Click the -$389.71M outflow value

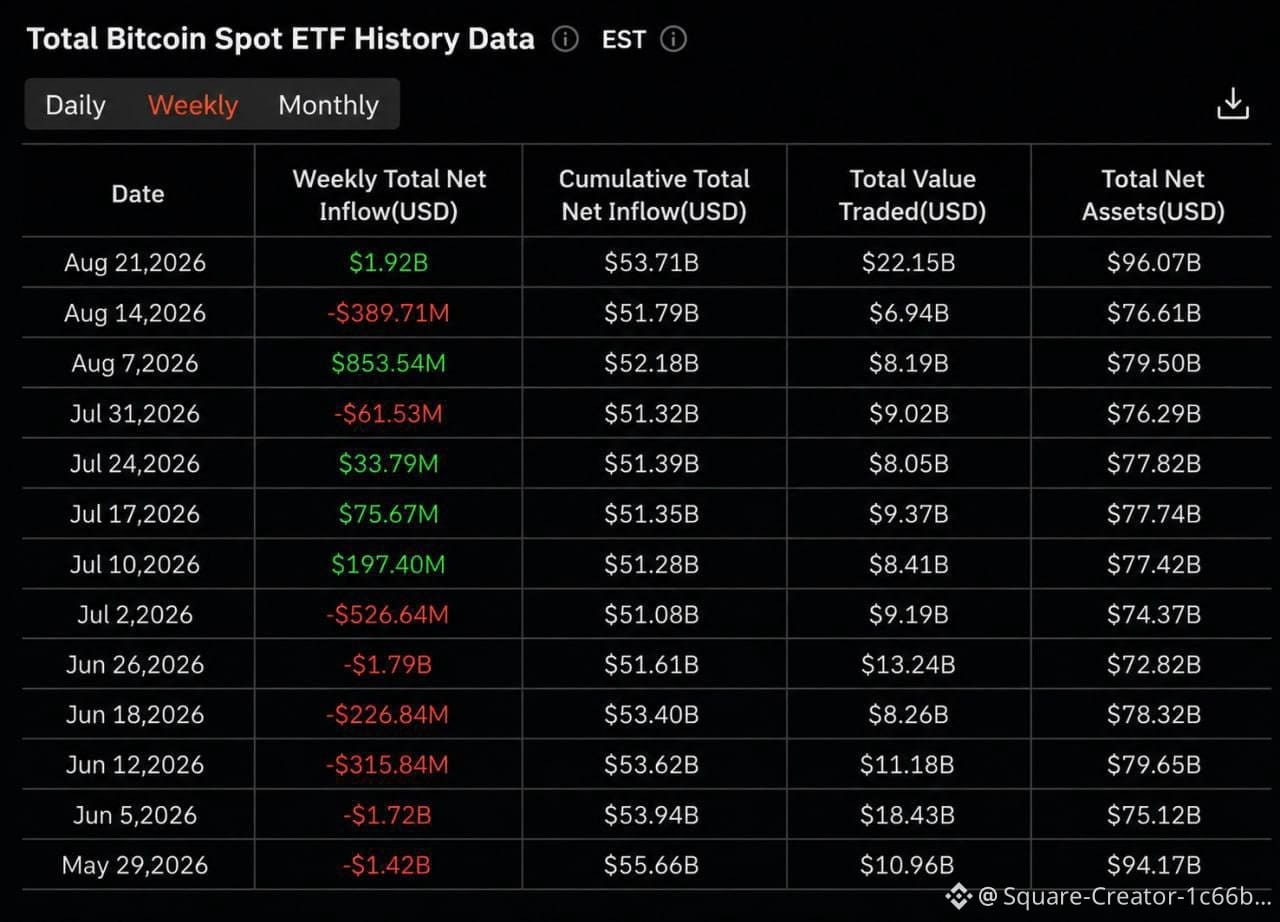pyautogui.click(x=388, y=313)
